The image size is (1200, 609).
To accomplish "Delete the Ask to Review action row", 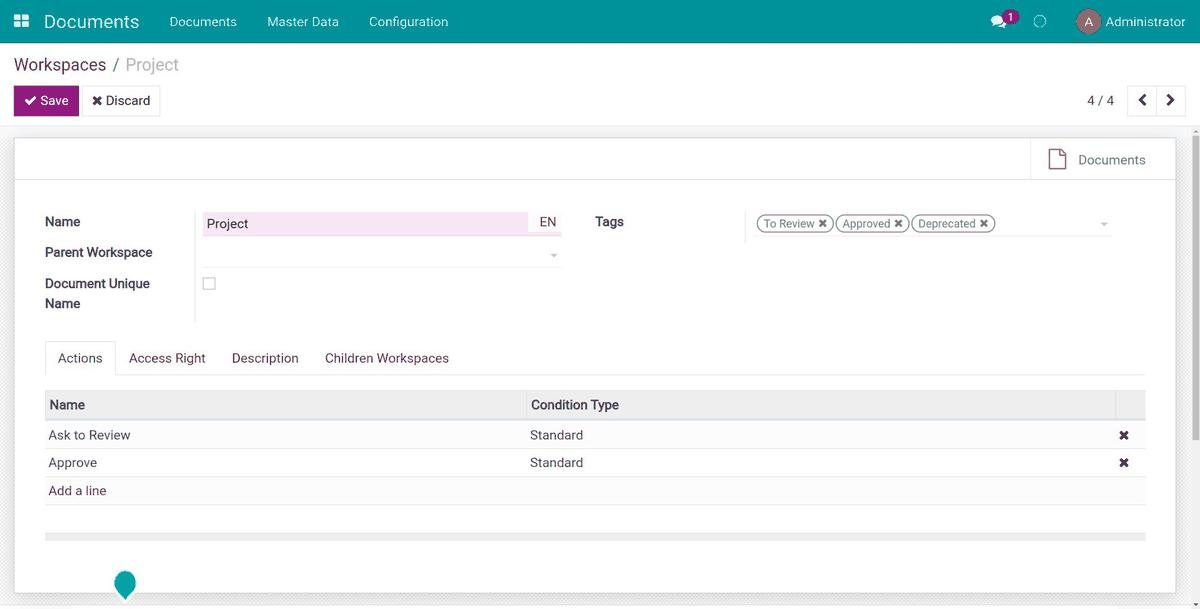I will [x=1124, y=435].
